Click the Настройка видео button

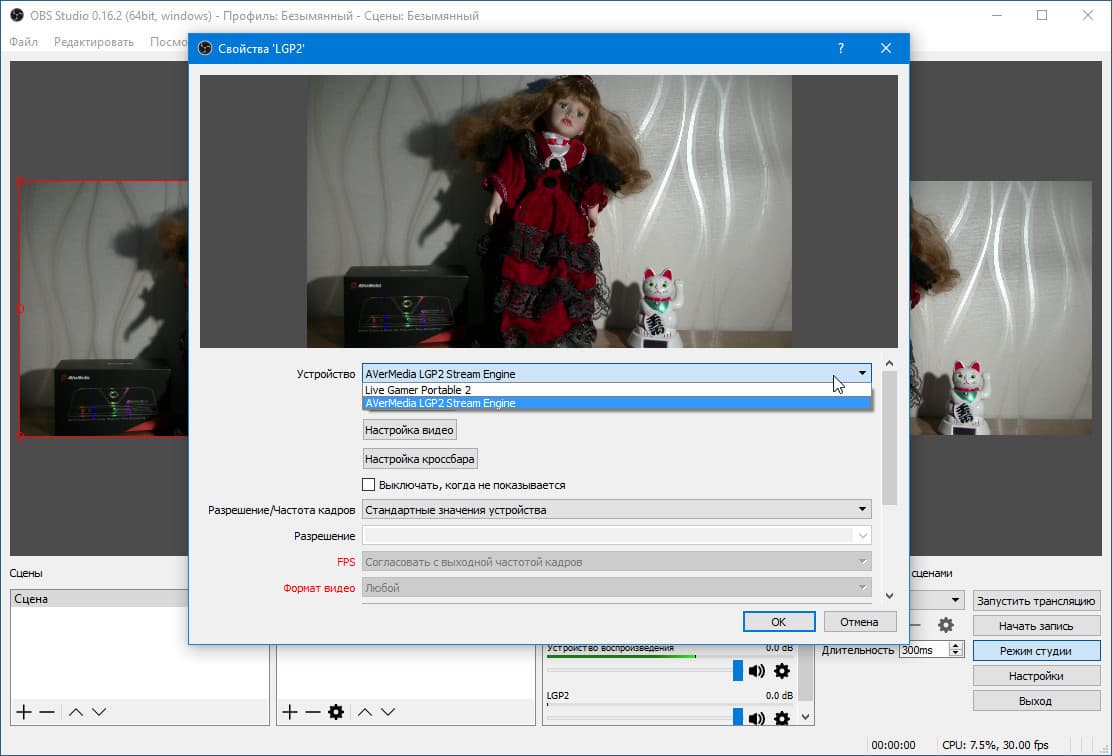409,430
